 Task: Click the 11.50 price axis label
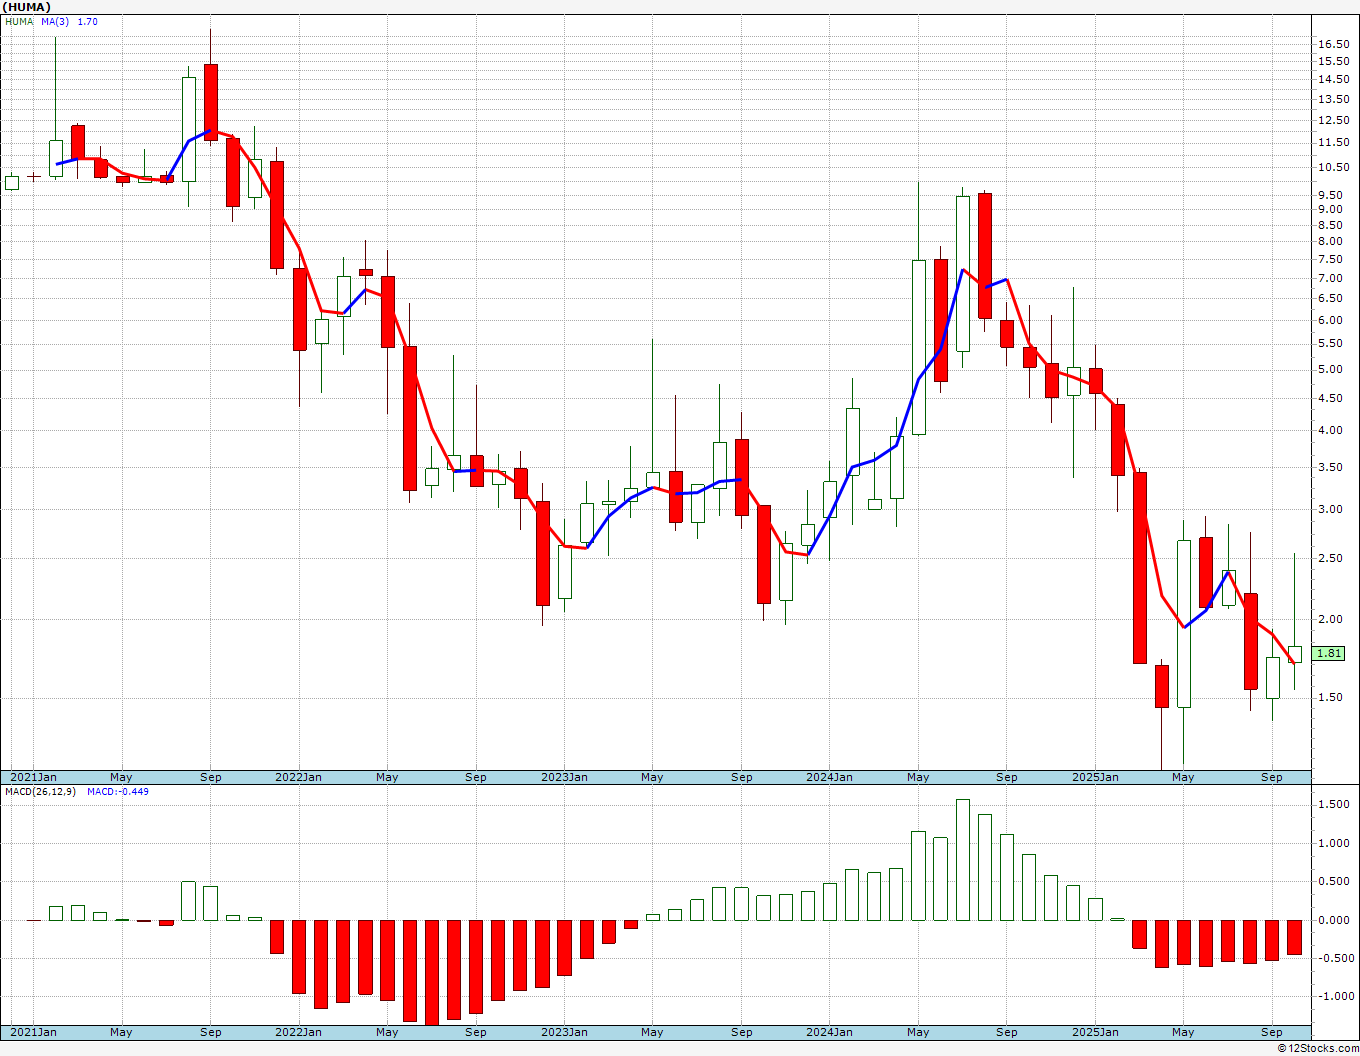point(1334,143)
